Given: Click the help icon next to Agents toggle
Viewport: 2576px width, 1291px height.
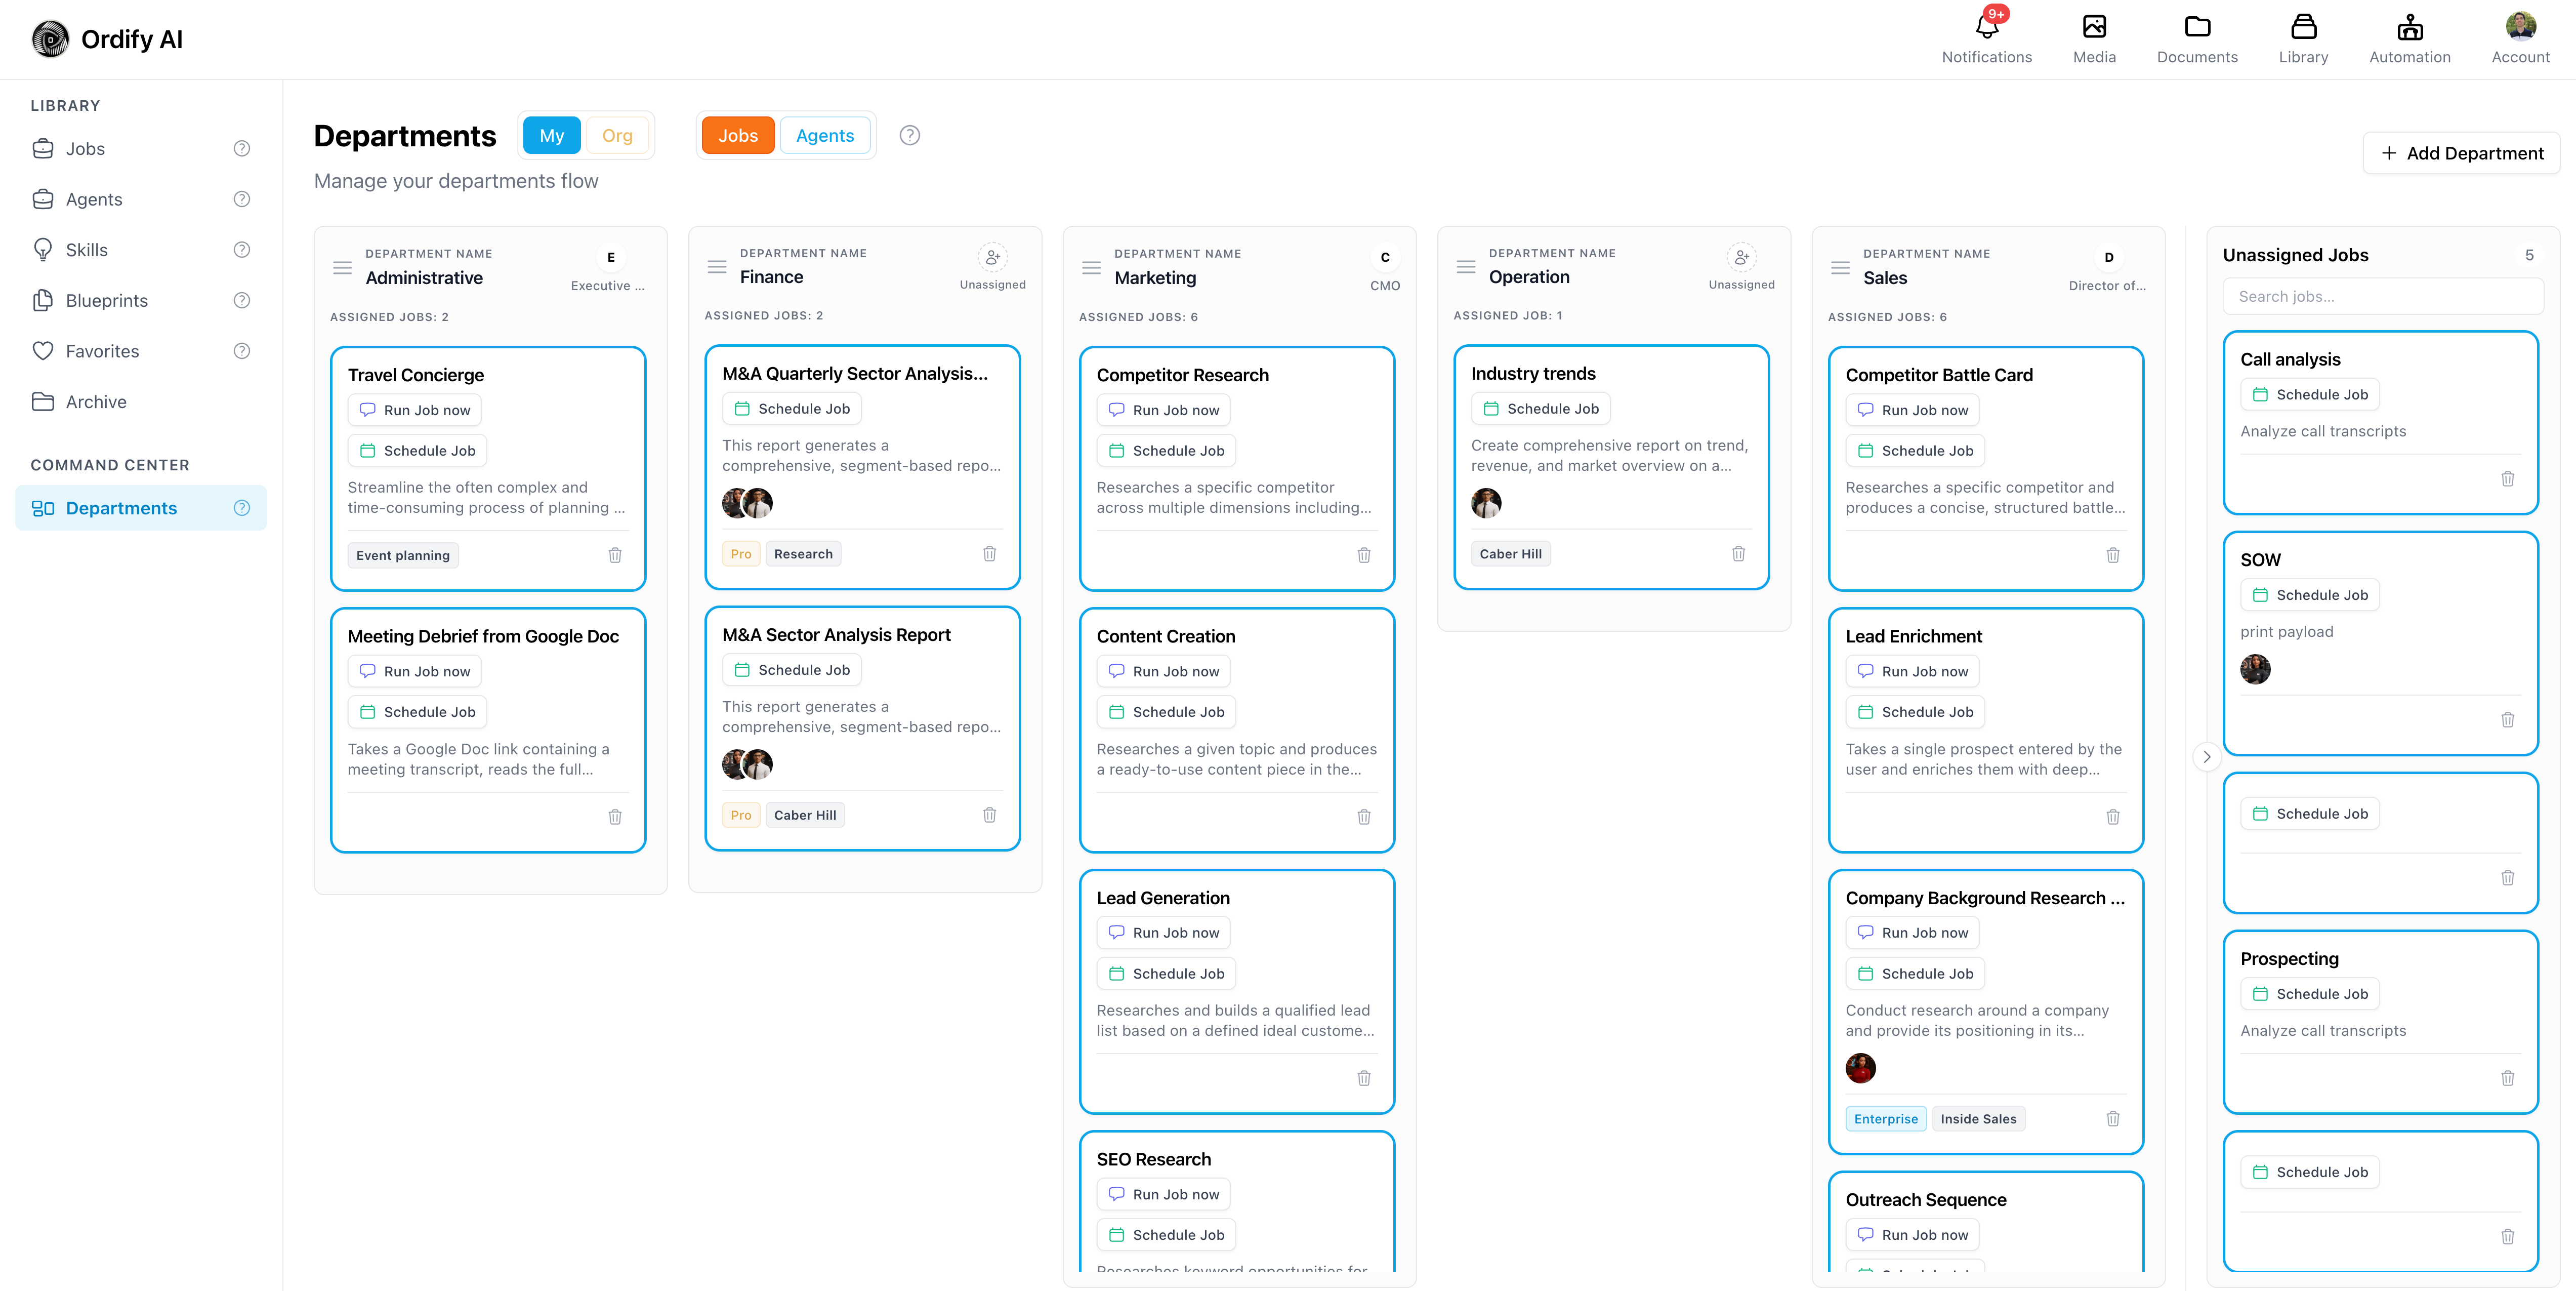Looking at the screenshot, I should pyautogui.click(x=909, y=135).
